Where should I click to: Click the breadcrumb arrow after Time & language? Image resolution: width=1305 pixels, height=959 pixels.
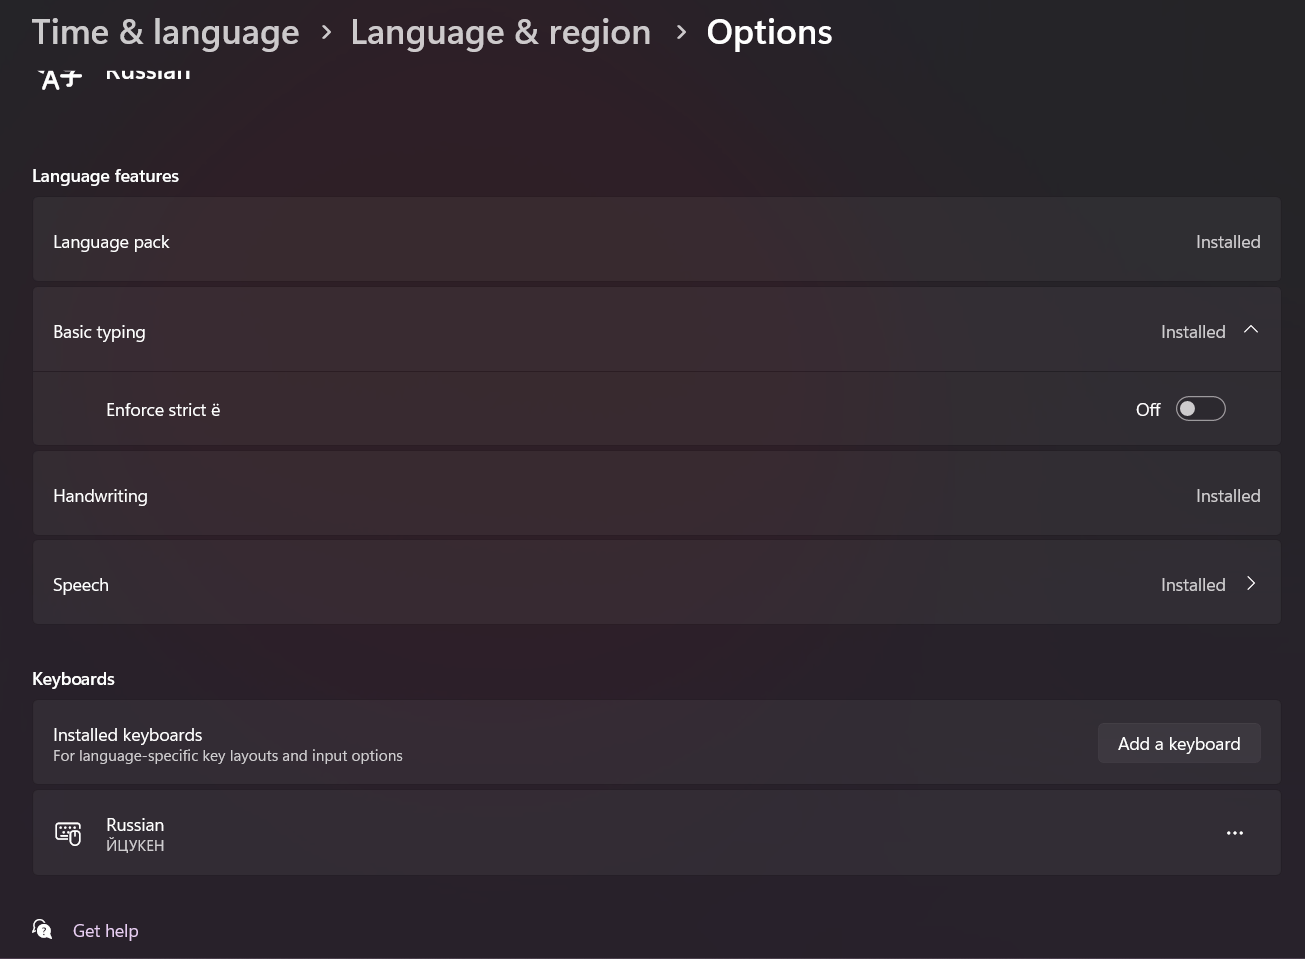[326, 32]
